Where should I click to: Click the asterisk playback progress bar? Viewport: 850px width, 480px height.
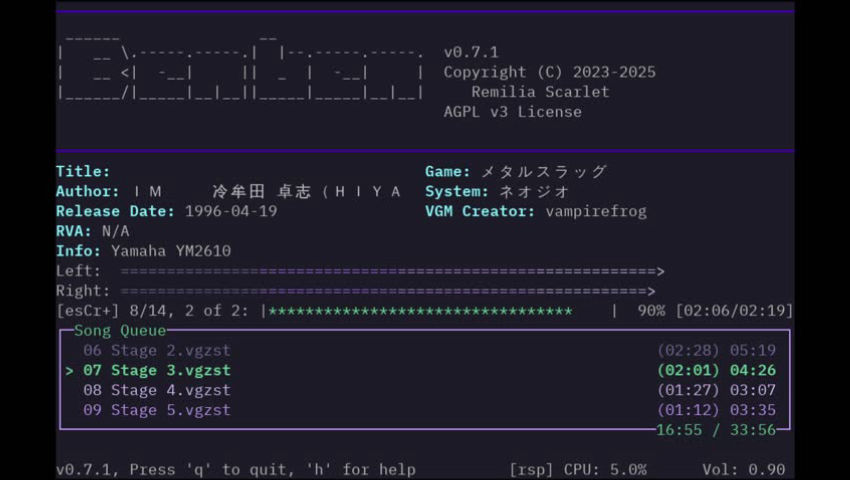coord(420,311)
